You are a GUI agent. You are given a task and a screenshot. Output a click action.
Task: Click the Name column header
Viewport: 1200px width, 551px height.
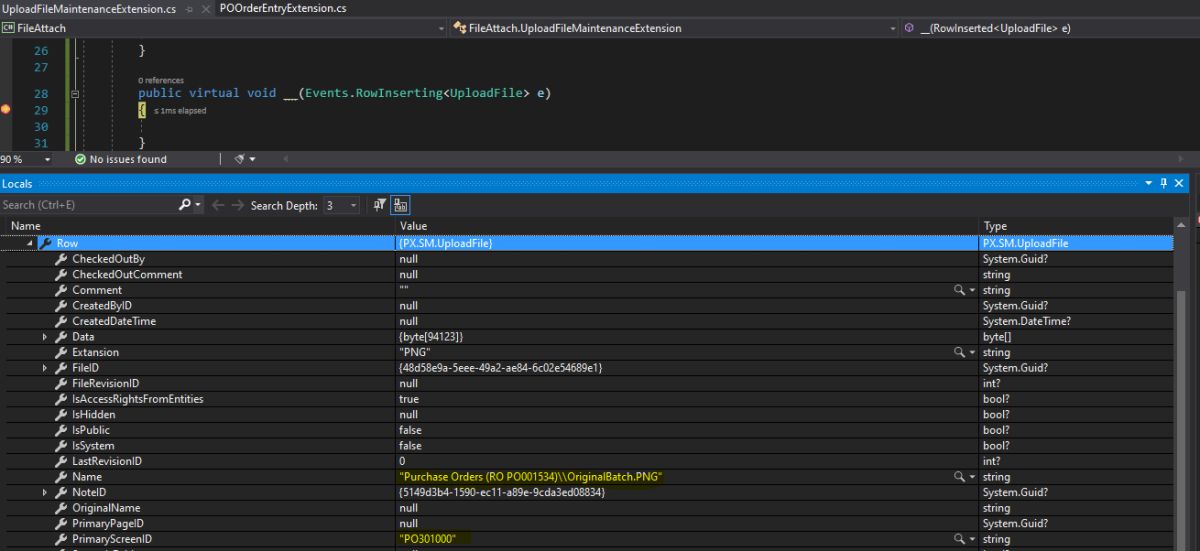pos(198,226)
